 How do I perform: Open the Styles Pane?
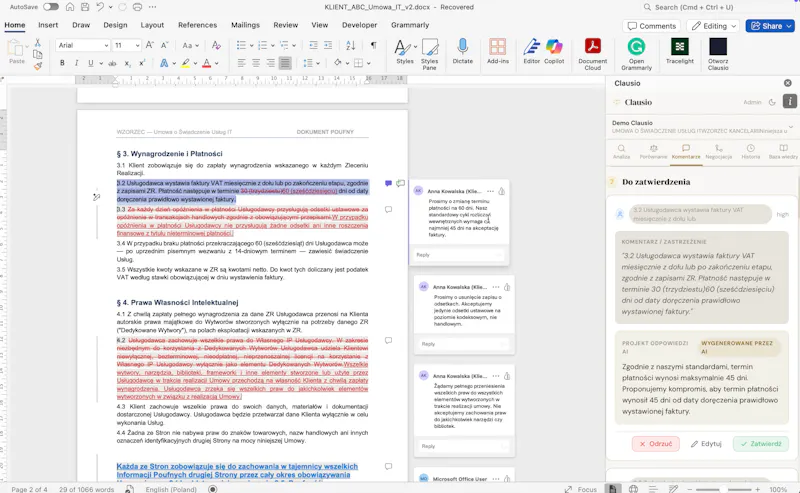[x=430, y=54]
